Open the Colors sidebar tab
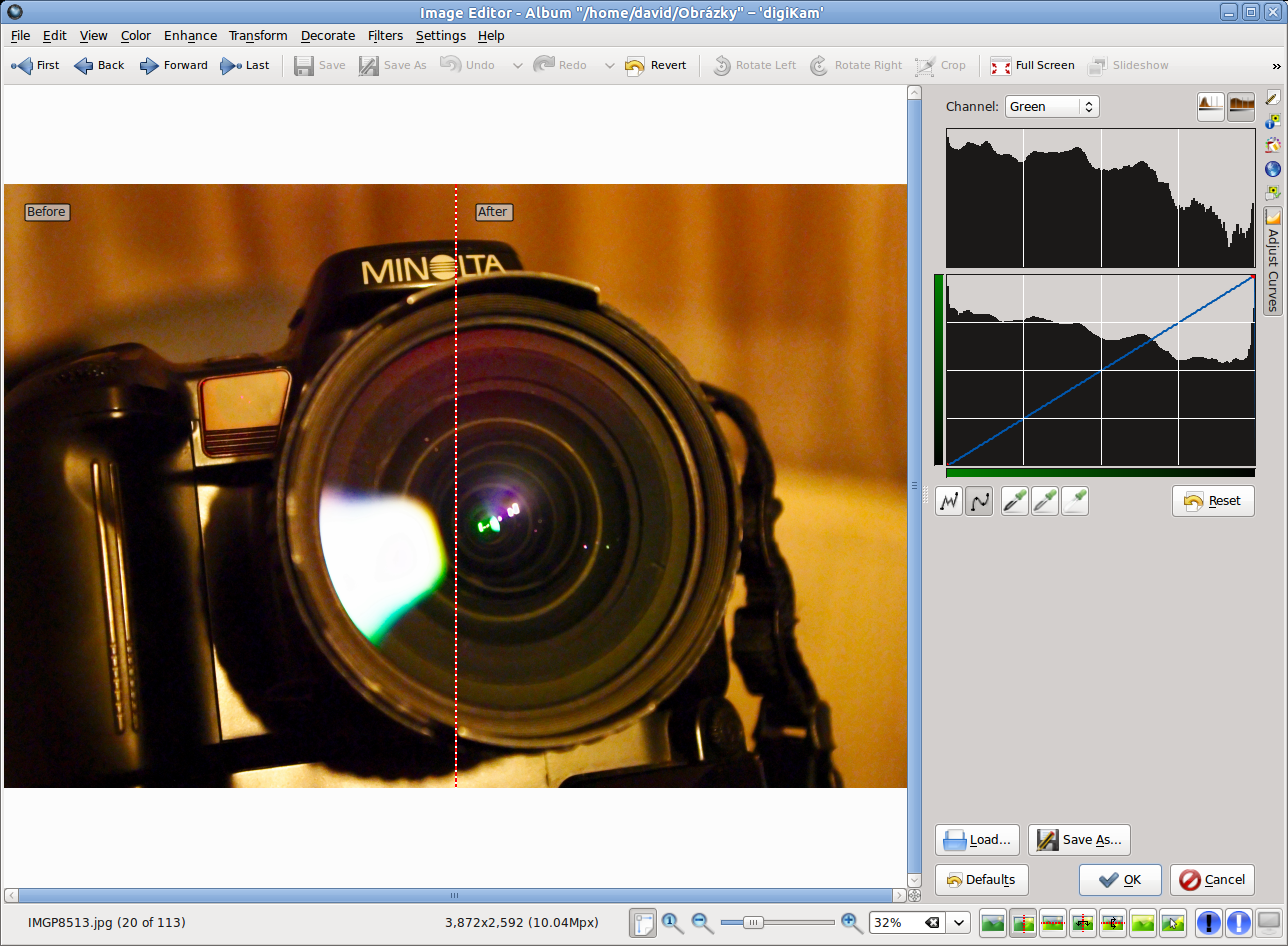This screenshot has height=946, width=1288. [x=1273, y=145]
